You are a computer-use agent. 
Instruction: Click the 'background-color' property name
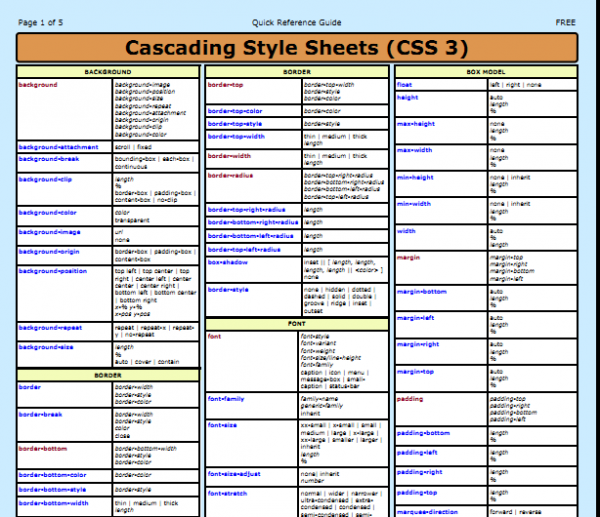[47, 212]
